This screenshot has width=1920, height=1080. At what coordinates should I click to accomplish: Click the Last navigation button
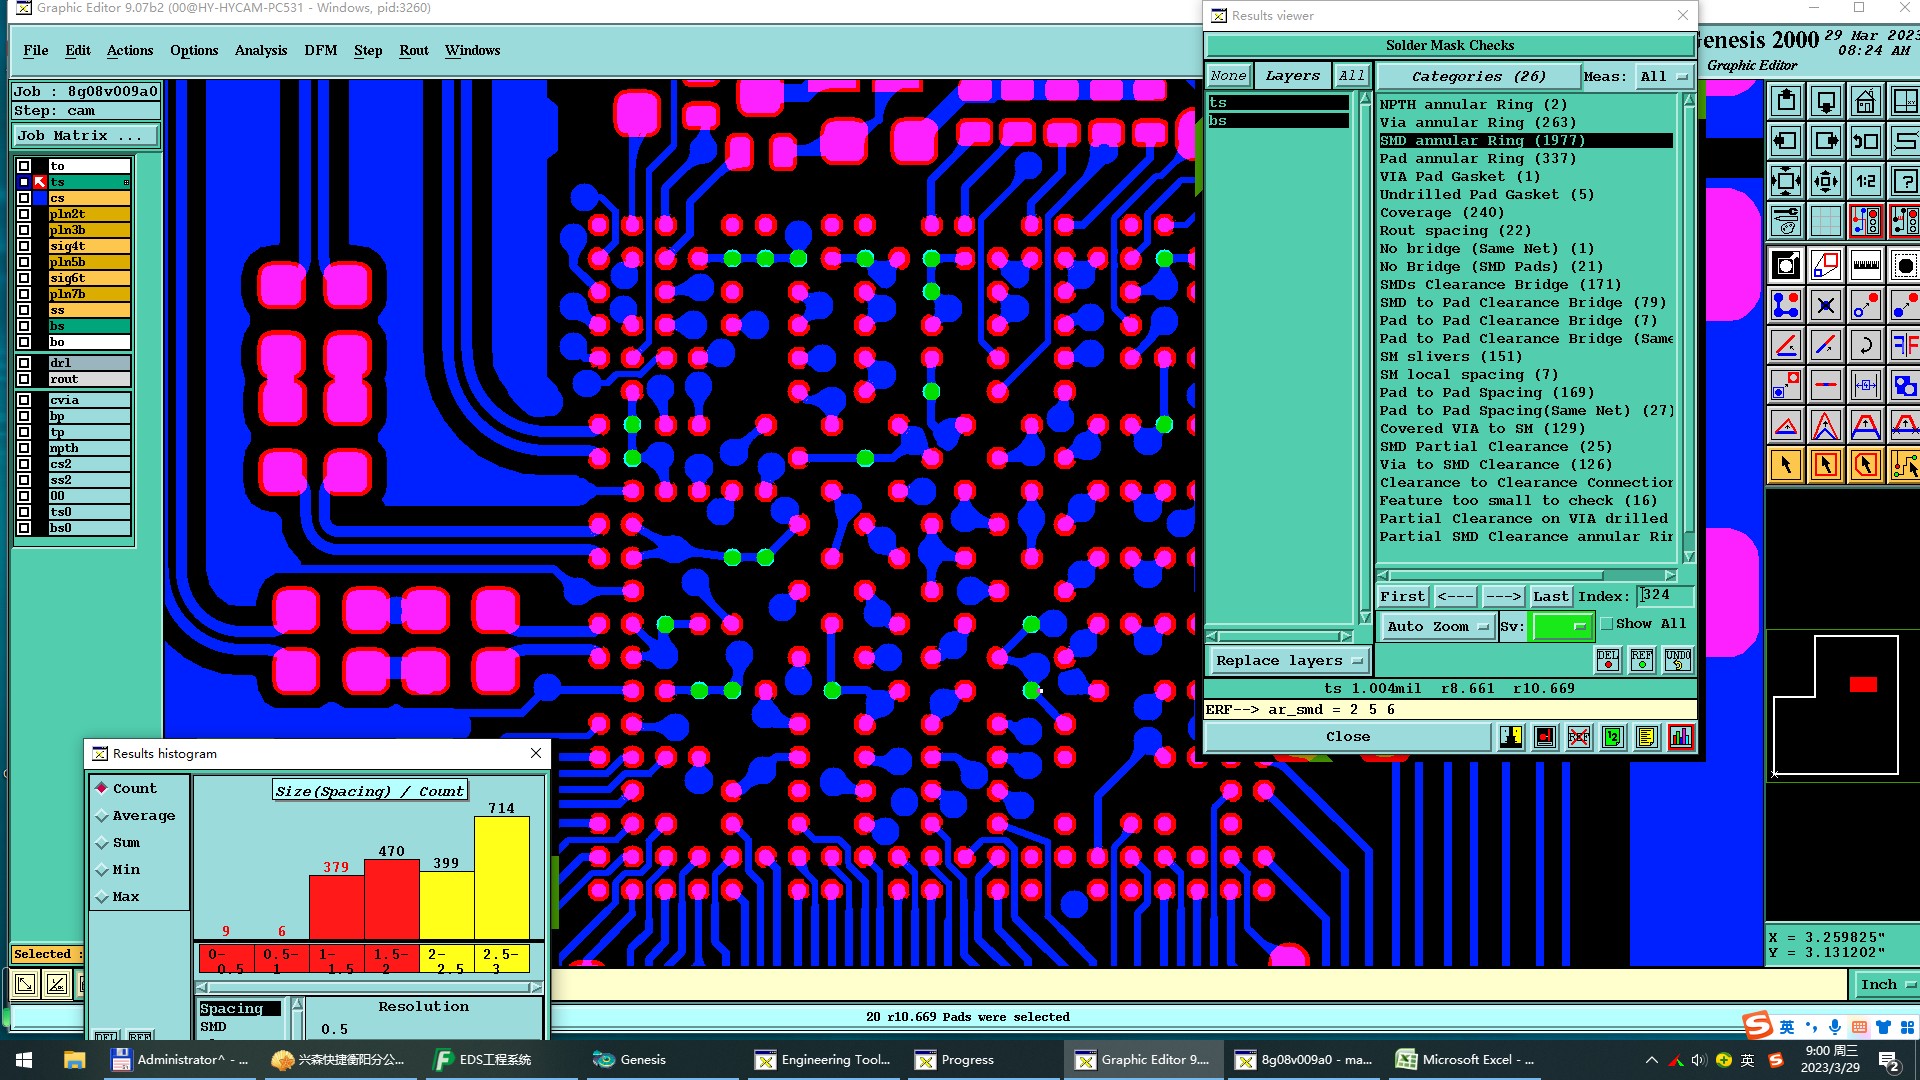(x=1550, y=597)
